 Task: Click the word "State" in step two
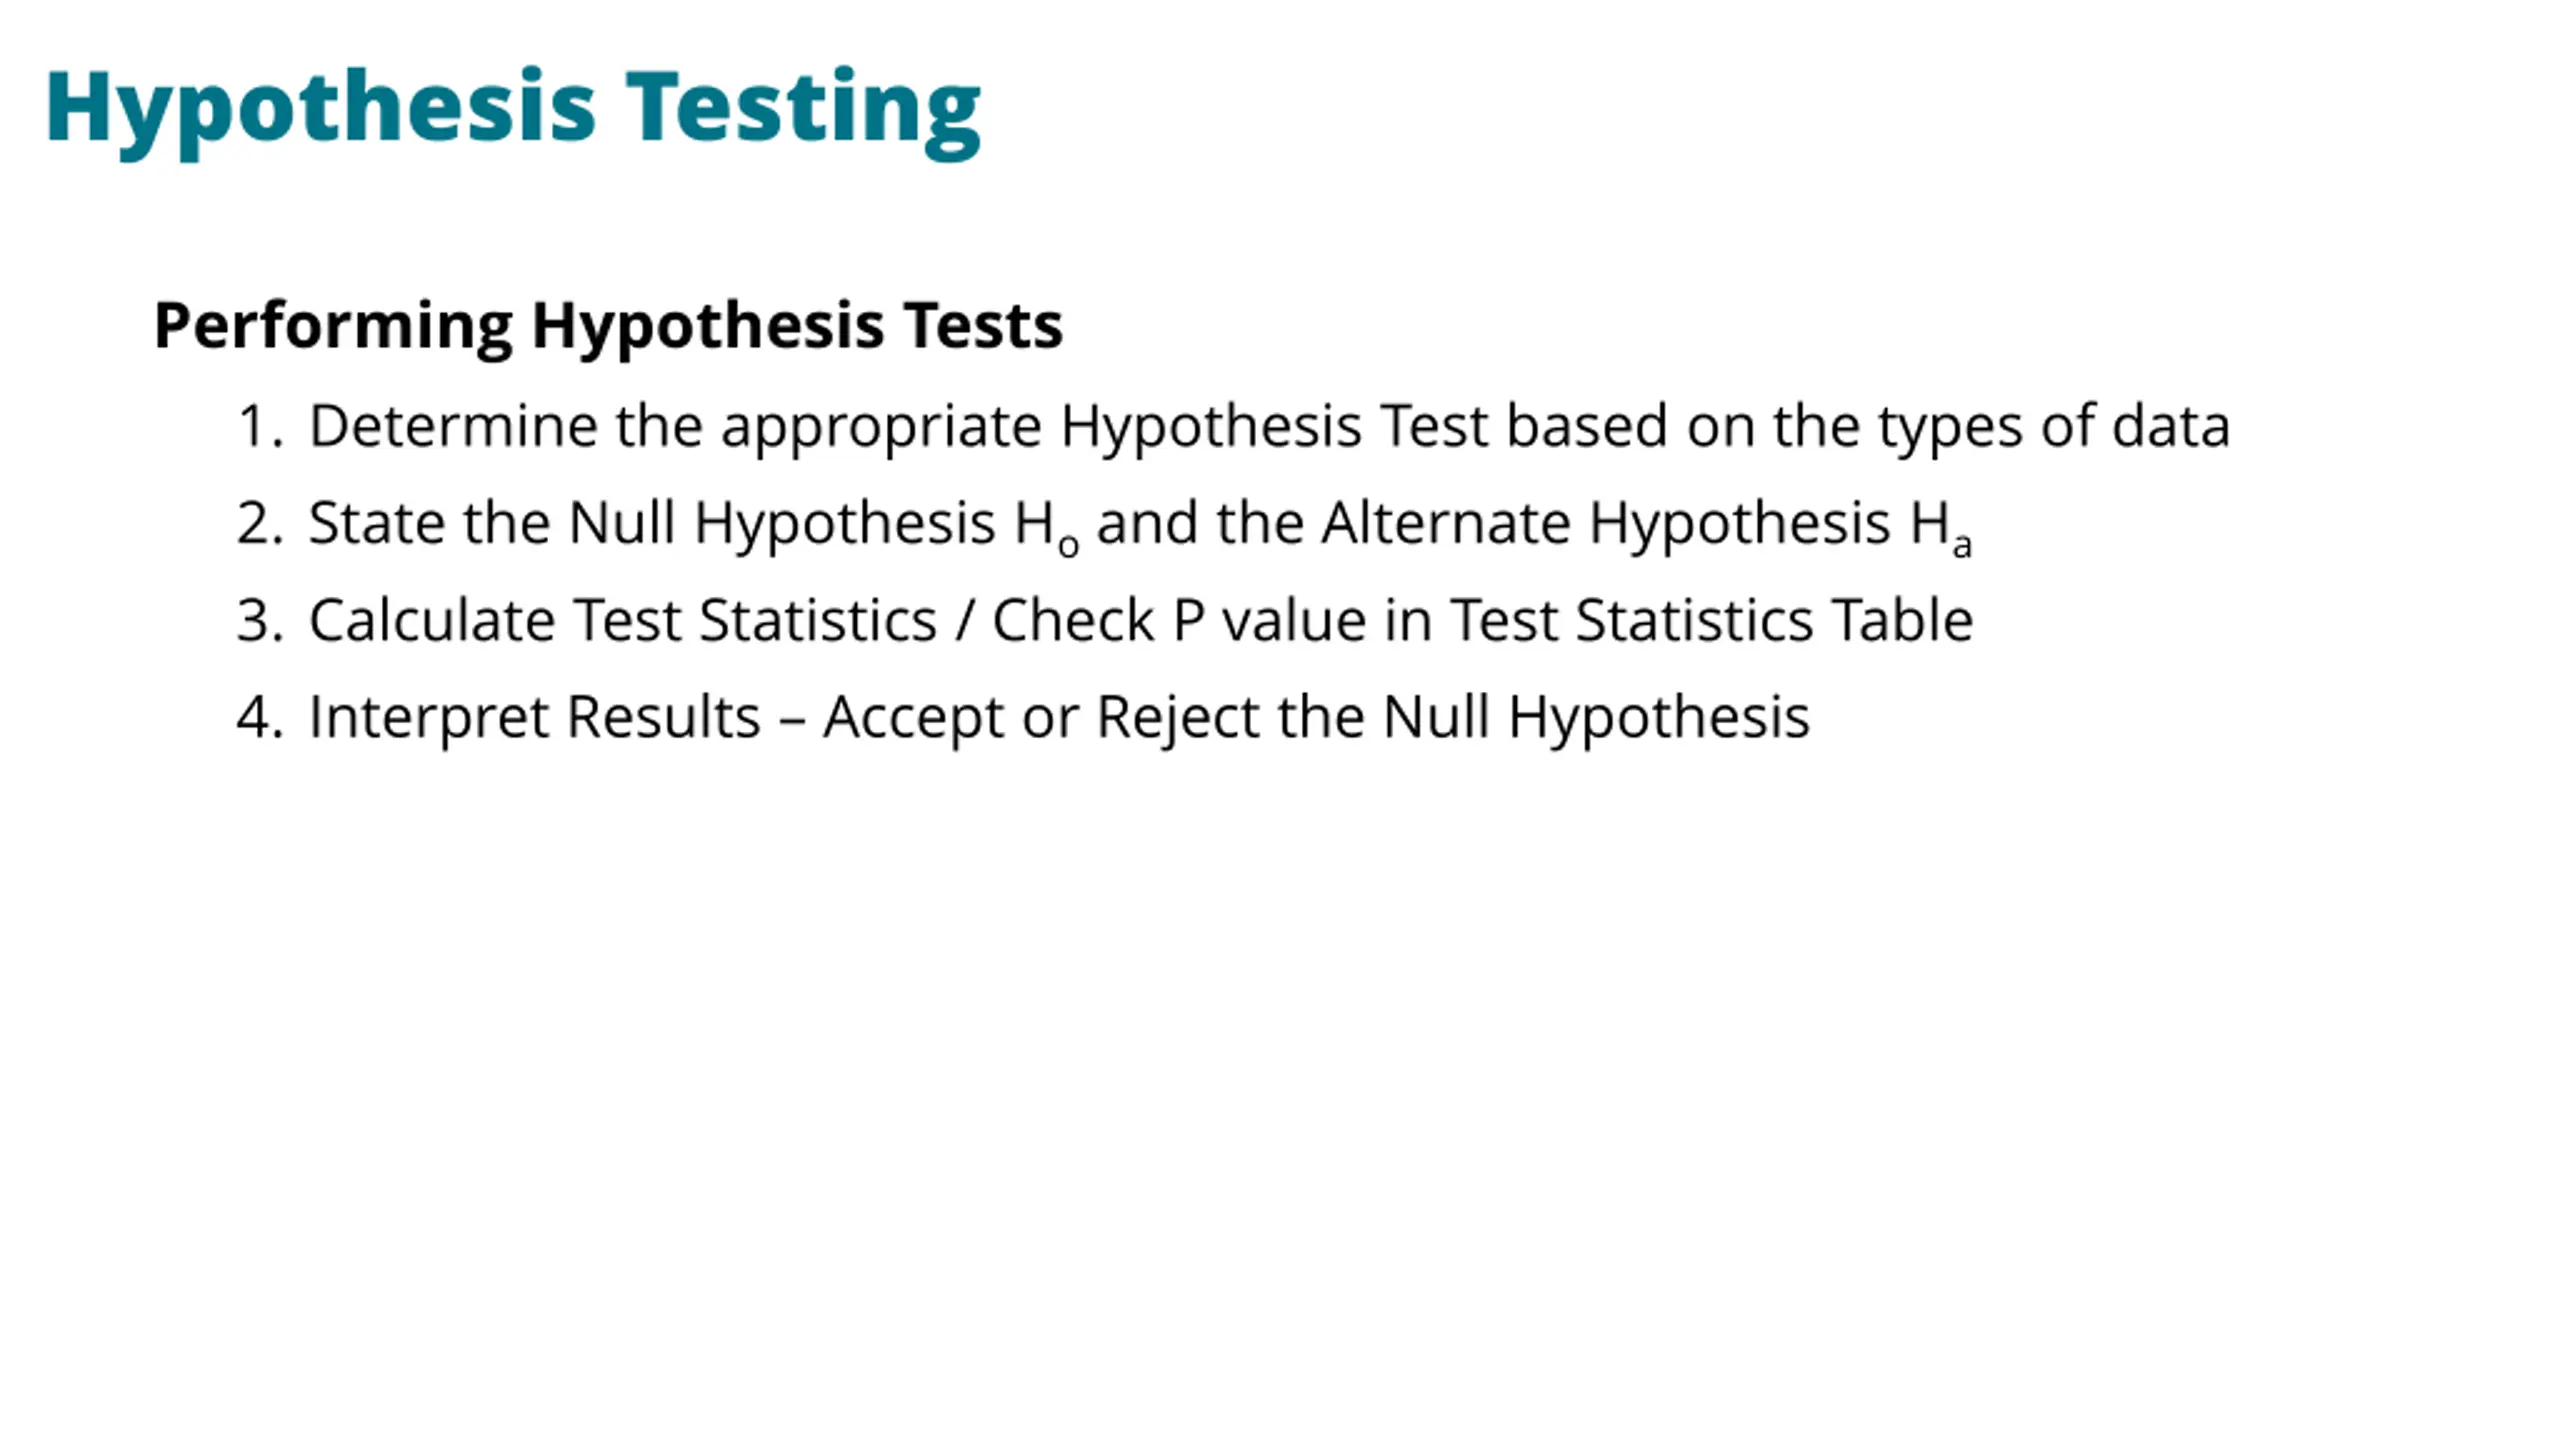(x=376, y=523)
